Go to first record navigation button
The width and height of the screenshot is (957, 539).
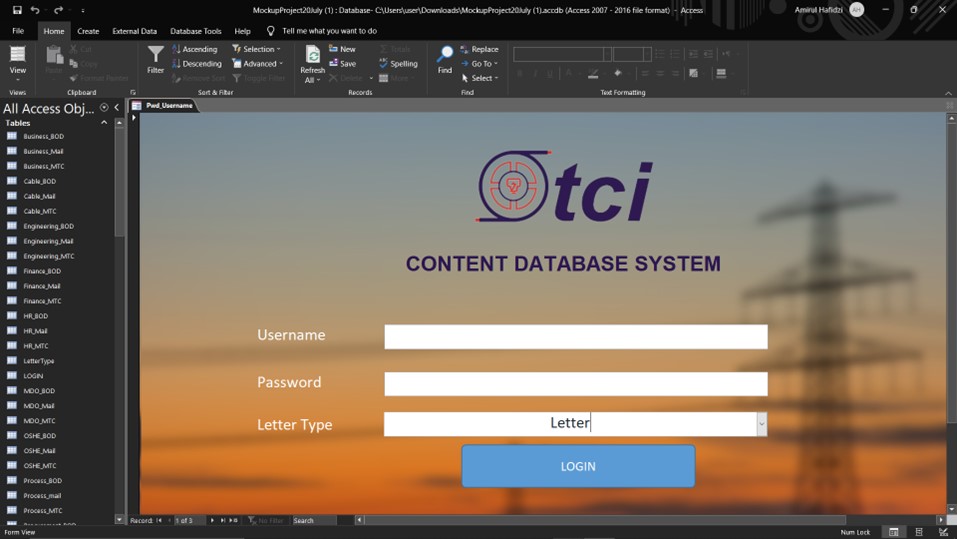pyautogui.click(x=159, y=520)
